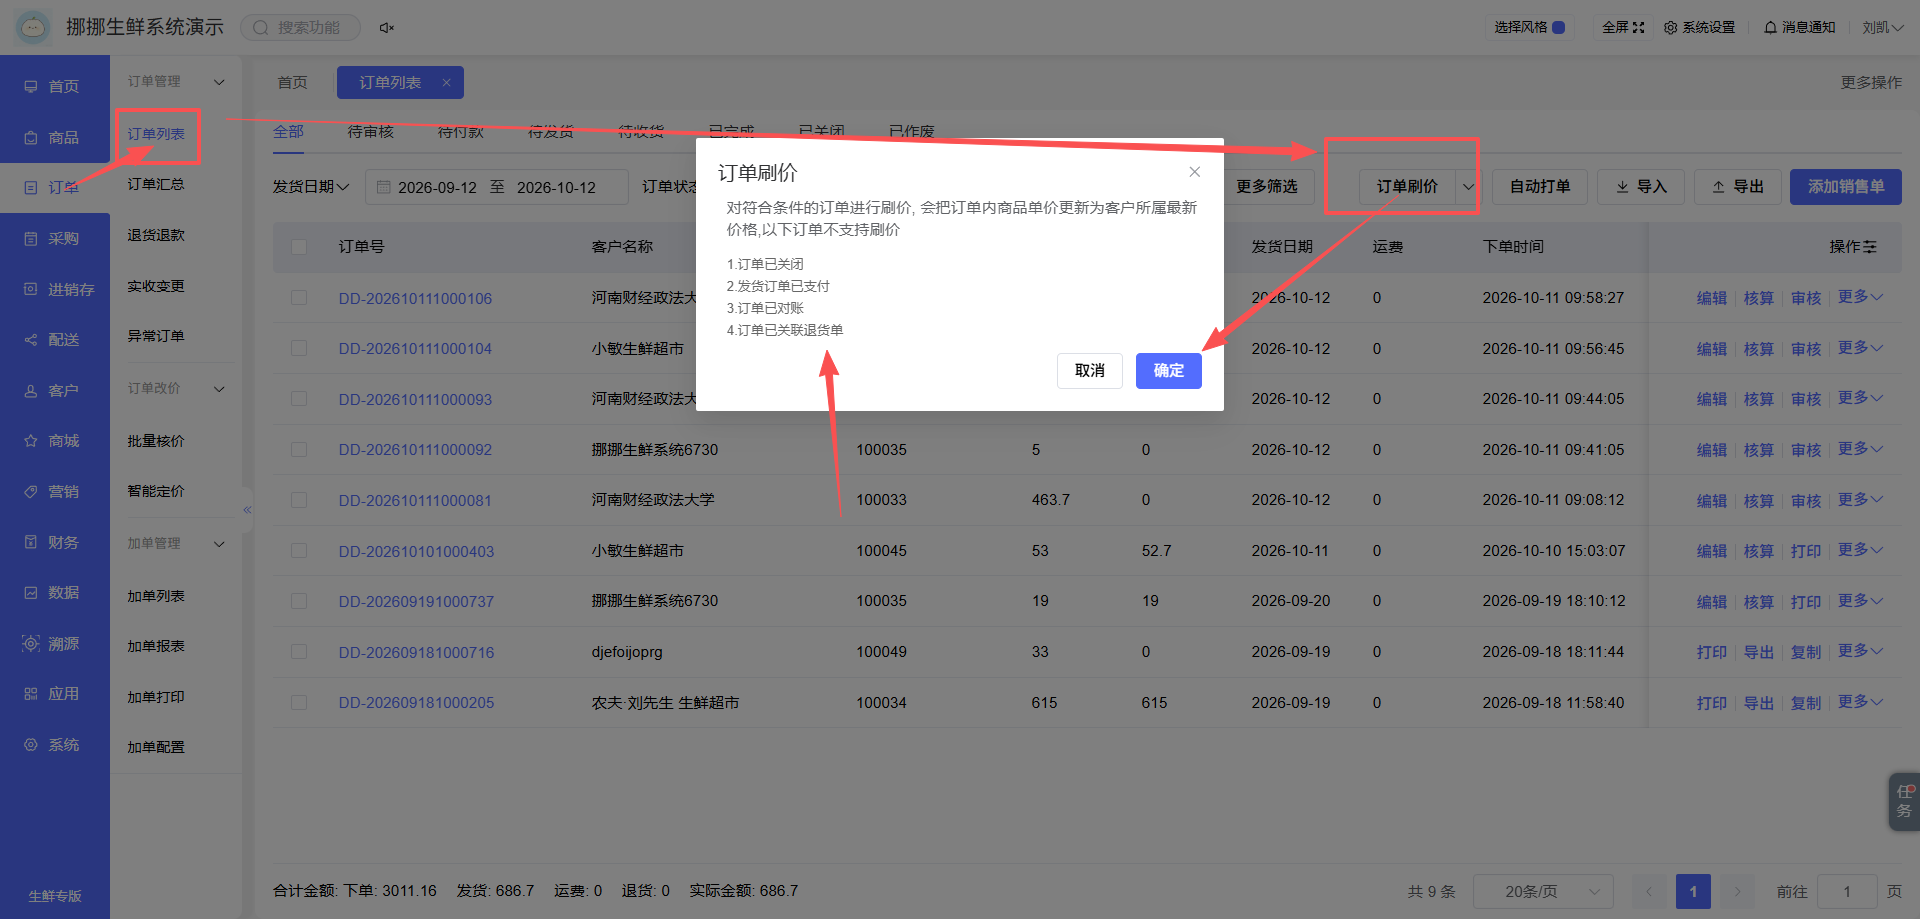Screen dimensions: 1920x919
Task: Toggle 全屏 fullscreen mode
Action: (x=1623, y=28)
